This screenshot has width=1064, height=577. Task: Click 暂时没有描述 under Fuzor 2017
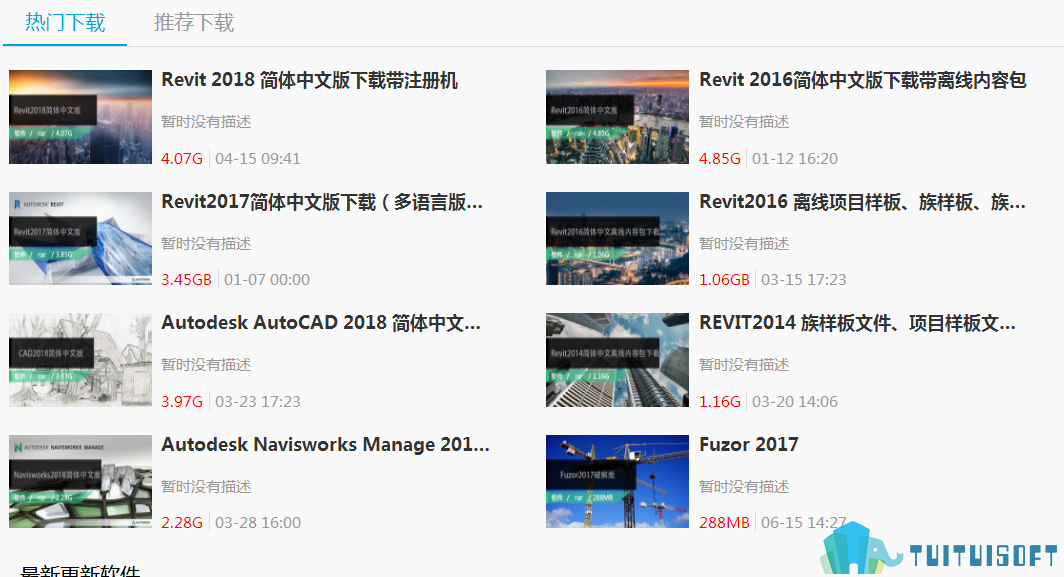click(x=744, y=487)
